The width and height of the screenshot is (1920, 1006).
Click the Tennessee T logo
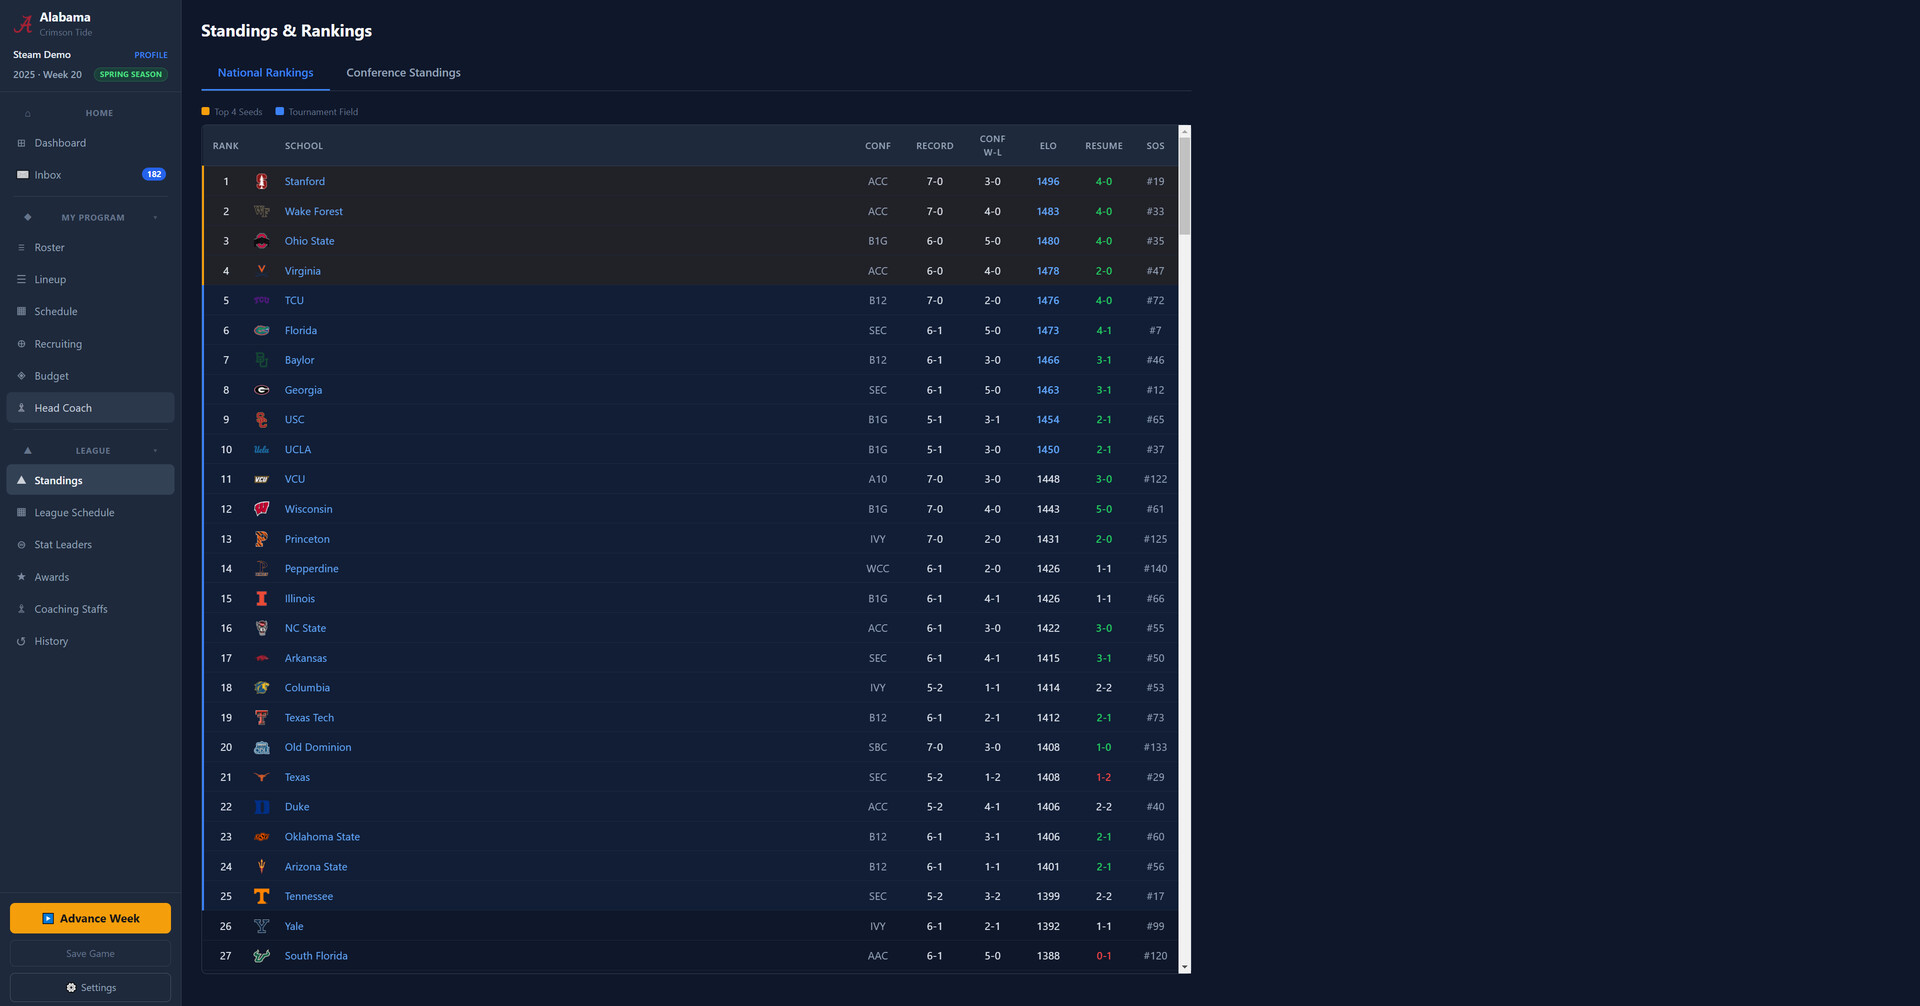(x=261, y=897)
